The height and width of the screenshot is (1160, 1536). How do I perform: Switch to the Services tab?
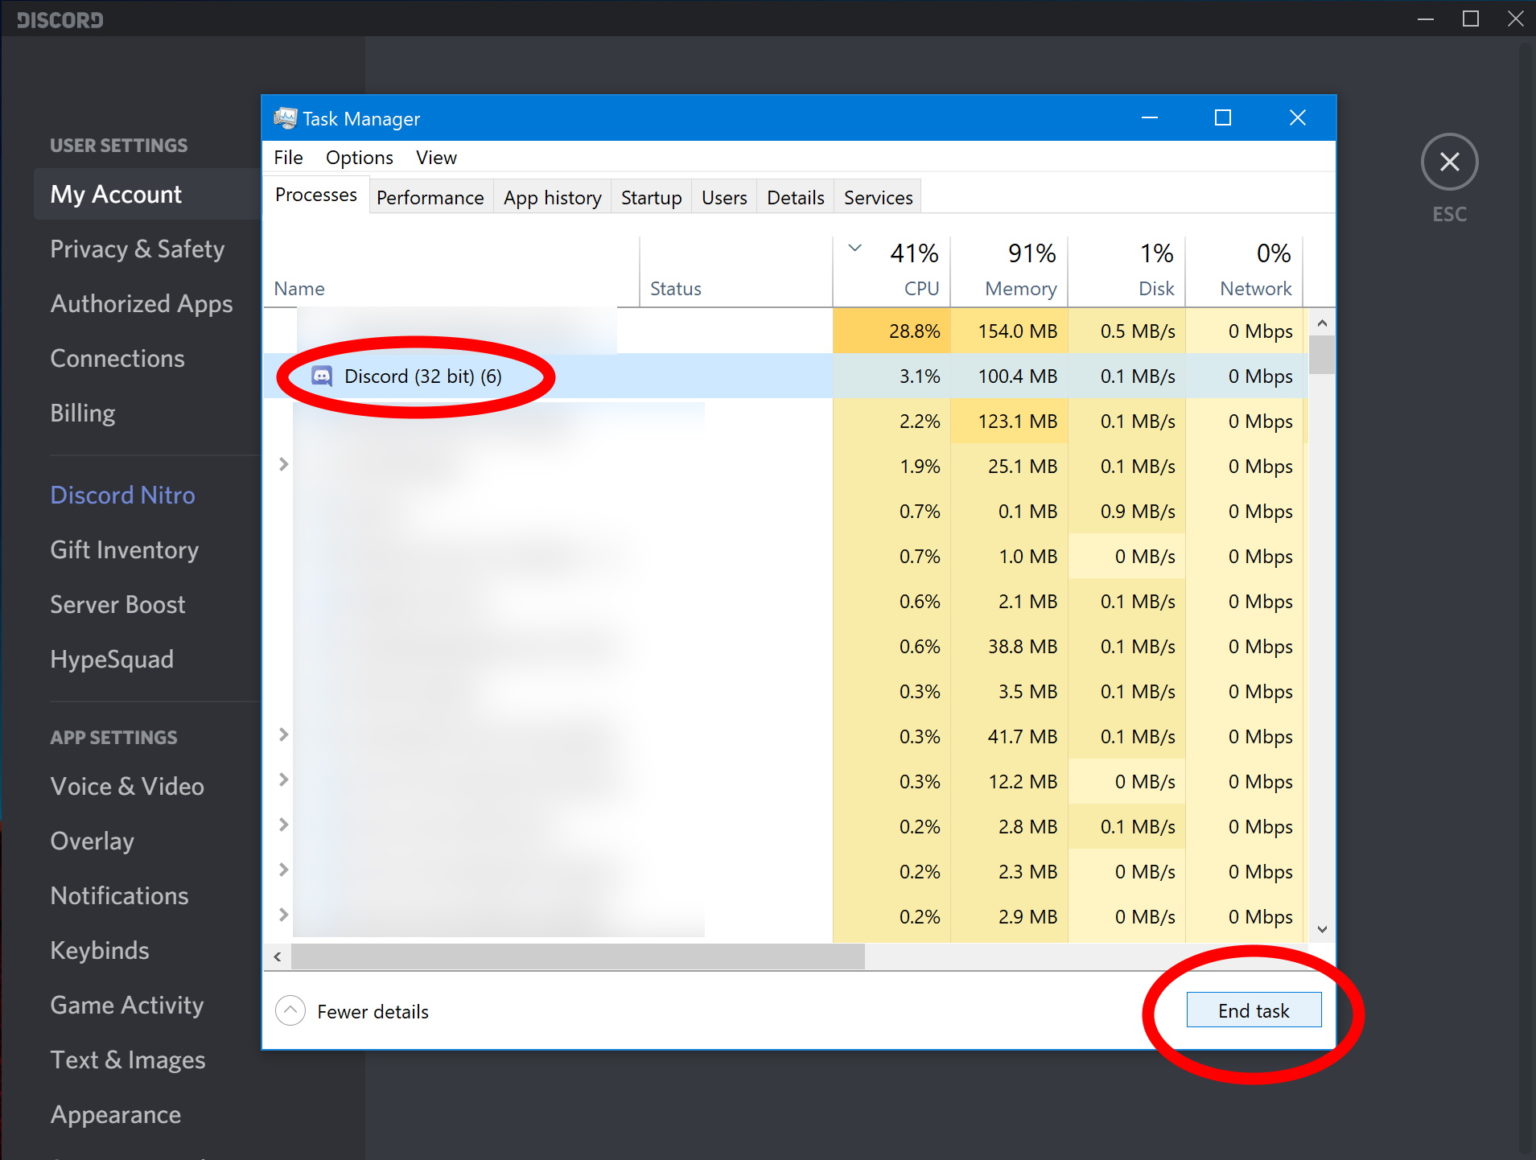(877, 197)
